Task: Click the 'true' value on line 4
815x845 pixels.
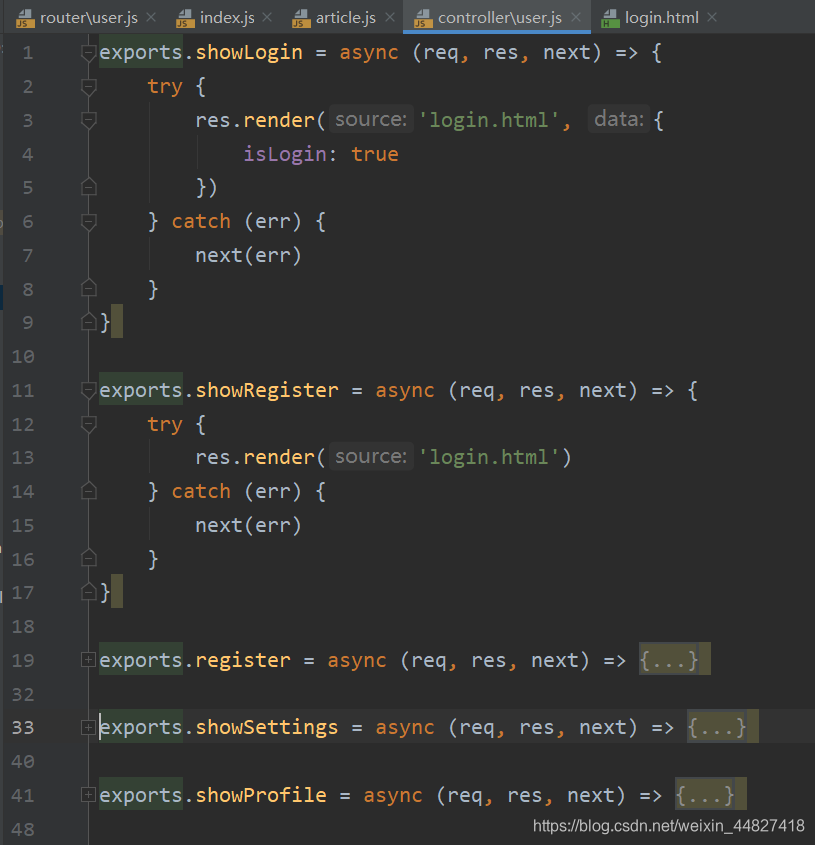Action: (x=375, y=155)
